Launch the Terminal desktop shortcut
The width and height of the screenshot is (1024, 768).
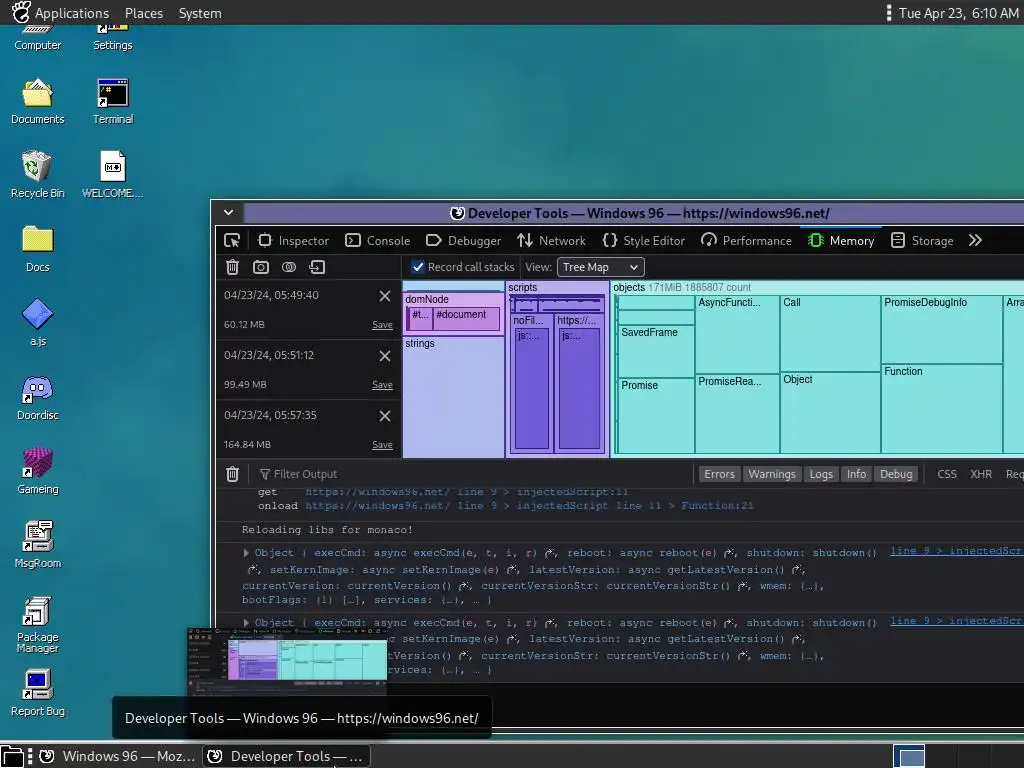tap(112, 101)
